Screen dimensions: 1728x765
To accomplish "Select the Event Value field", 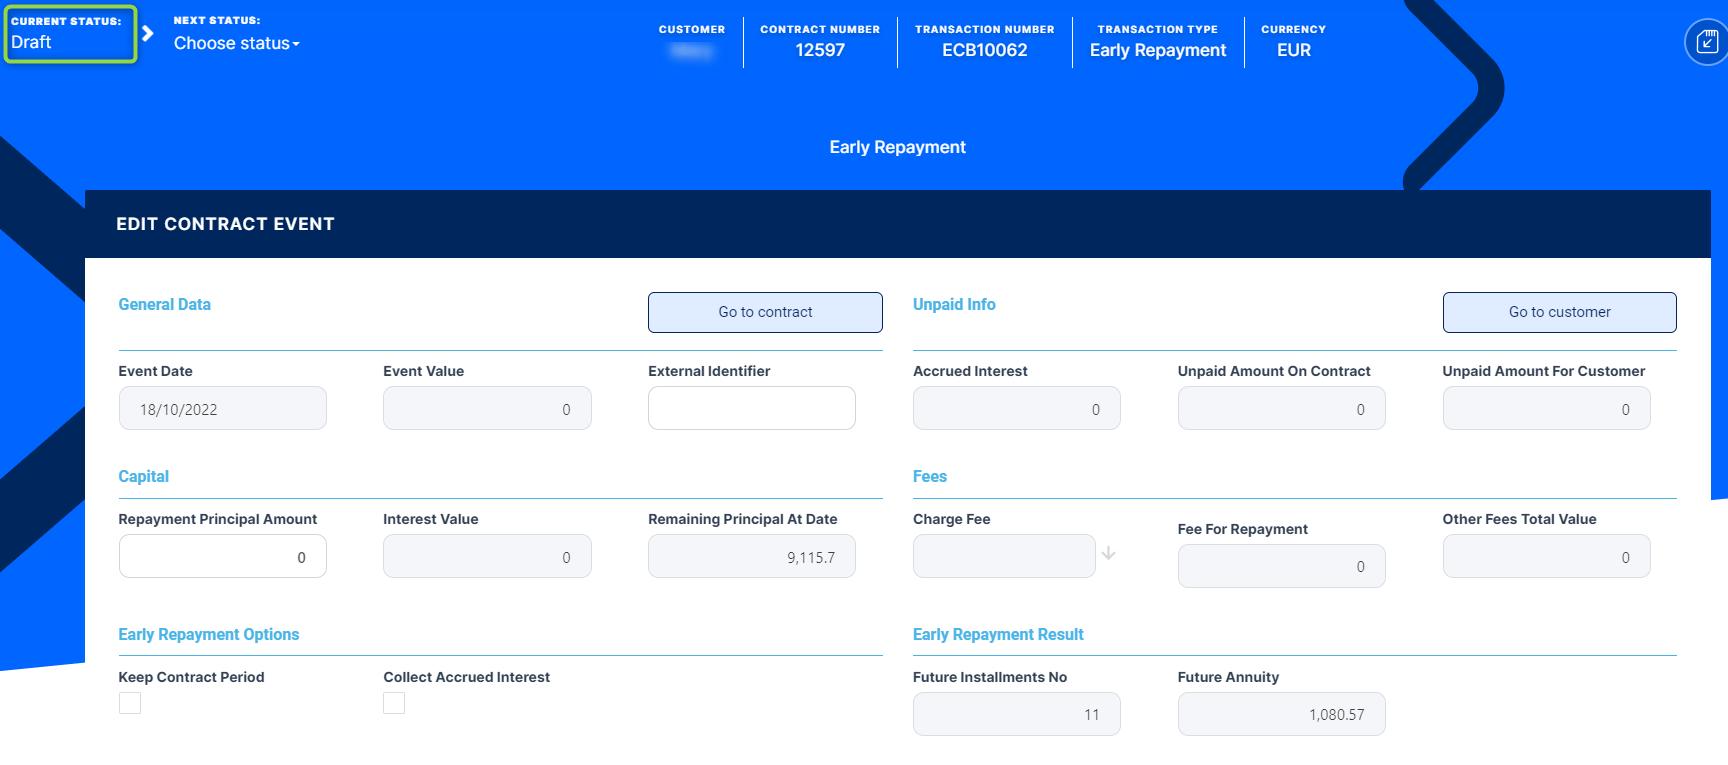I will coord(486,408).
